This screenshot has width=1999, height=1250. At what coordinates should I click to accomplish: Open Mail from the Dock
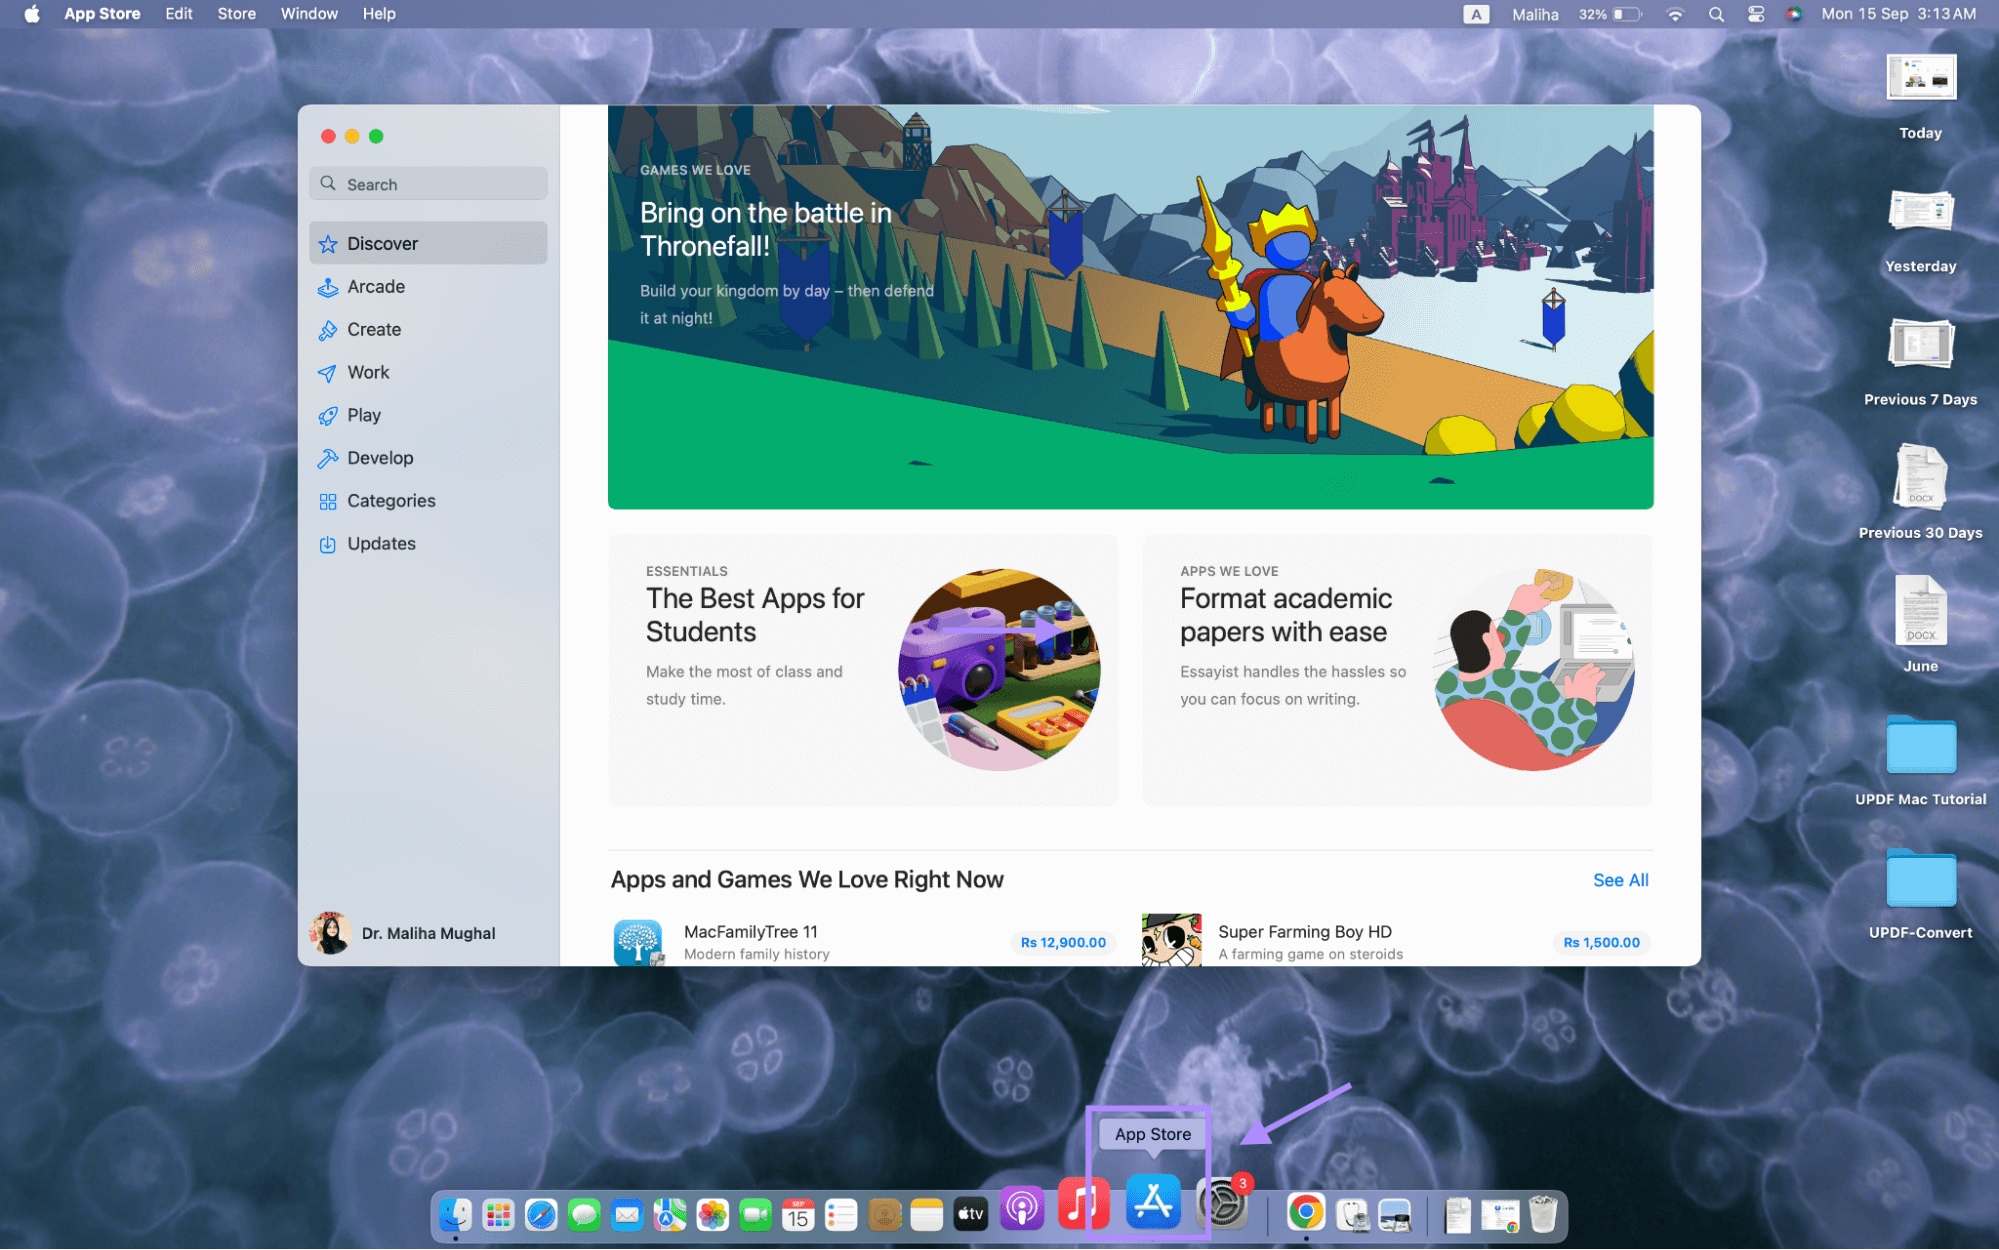point(627,1214)
